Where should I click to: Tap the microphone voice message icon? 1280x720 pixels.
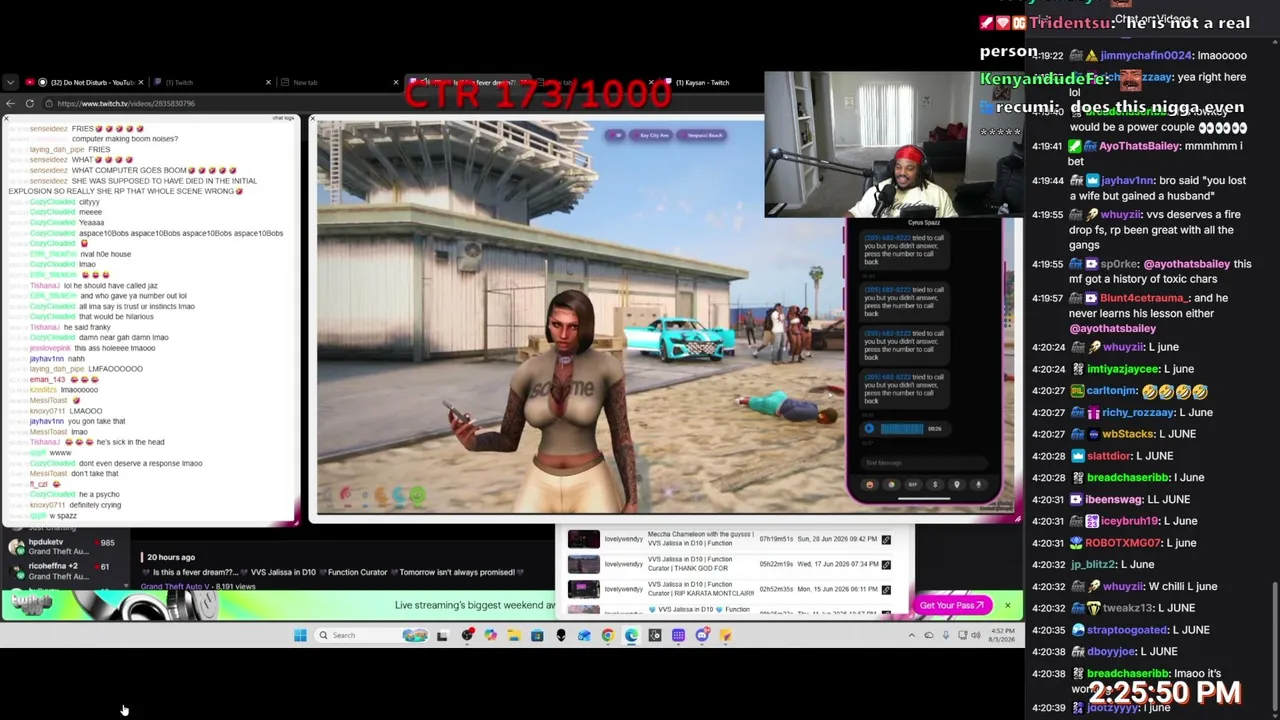978,485
